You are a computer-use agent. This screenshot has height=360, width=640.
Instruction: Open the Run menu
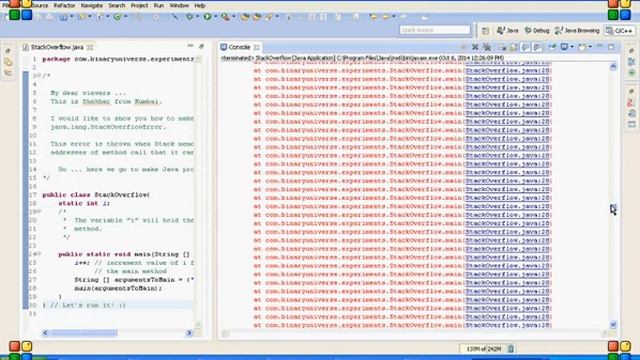click(158, 5)
